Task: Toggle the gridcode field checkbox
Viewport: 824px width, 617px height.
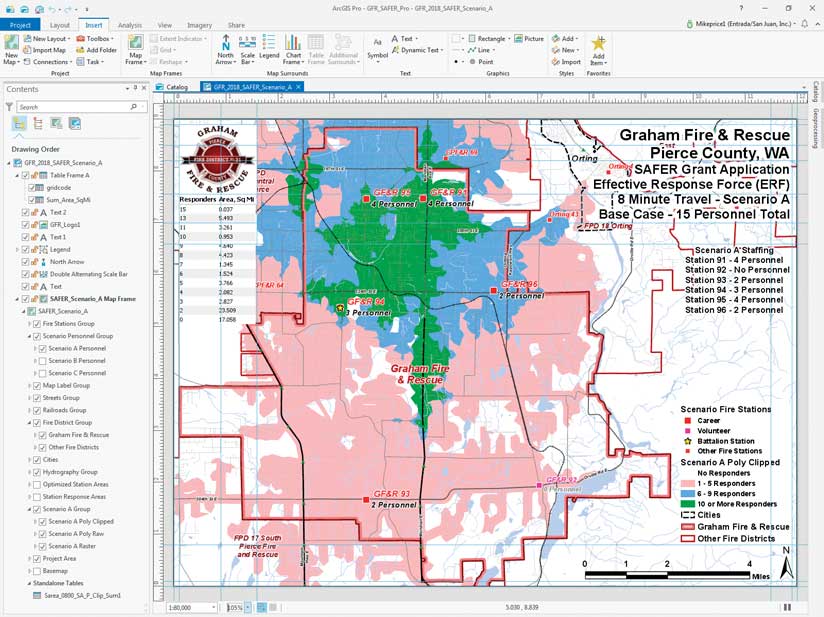Action: pyautogui.click(x=32, y=188)
